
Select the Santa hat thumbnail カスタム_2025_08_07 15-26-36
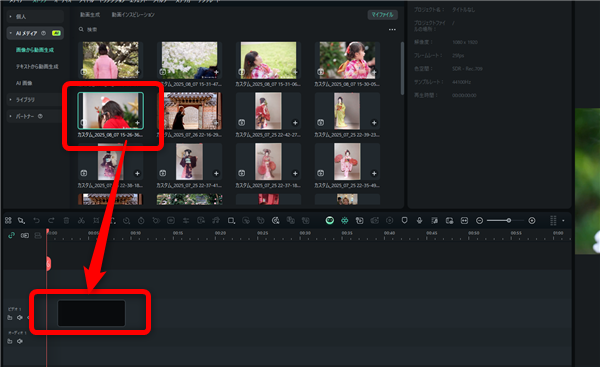point(111,111)
